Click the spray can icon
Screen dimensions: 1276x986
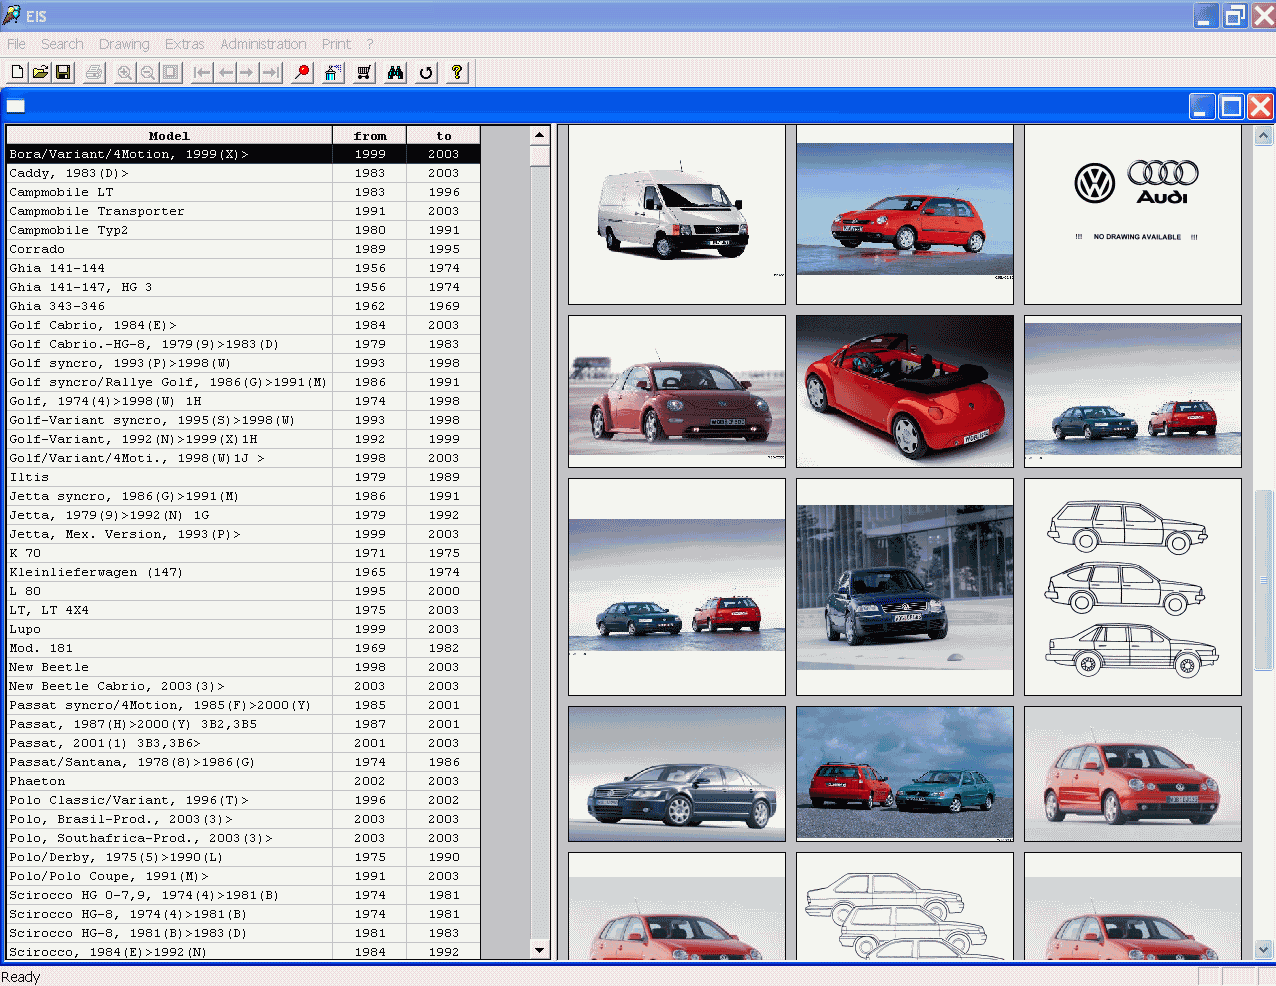point(334,72)
